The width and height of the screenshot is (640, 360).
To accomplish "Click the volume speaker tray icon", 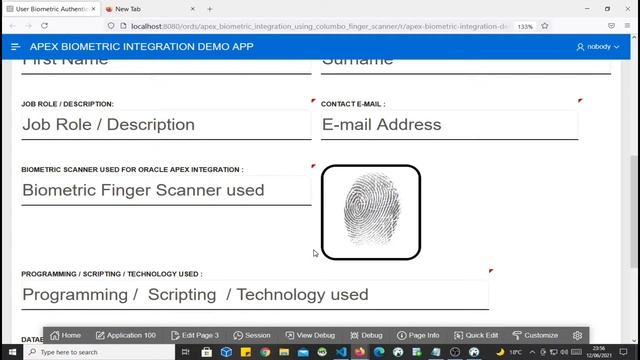I will [x=564, y=352].
